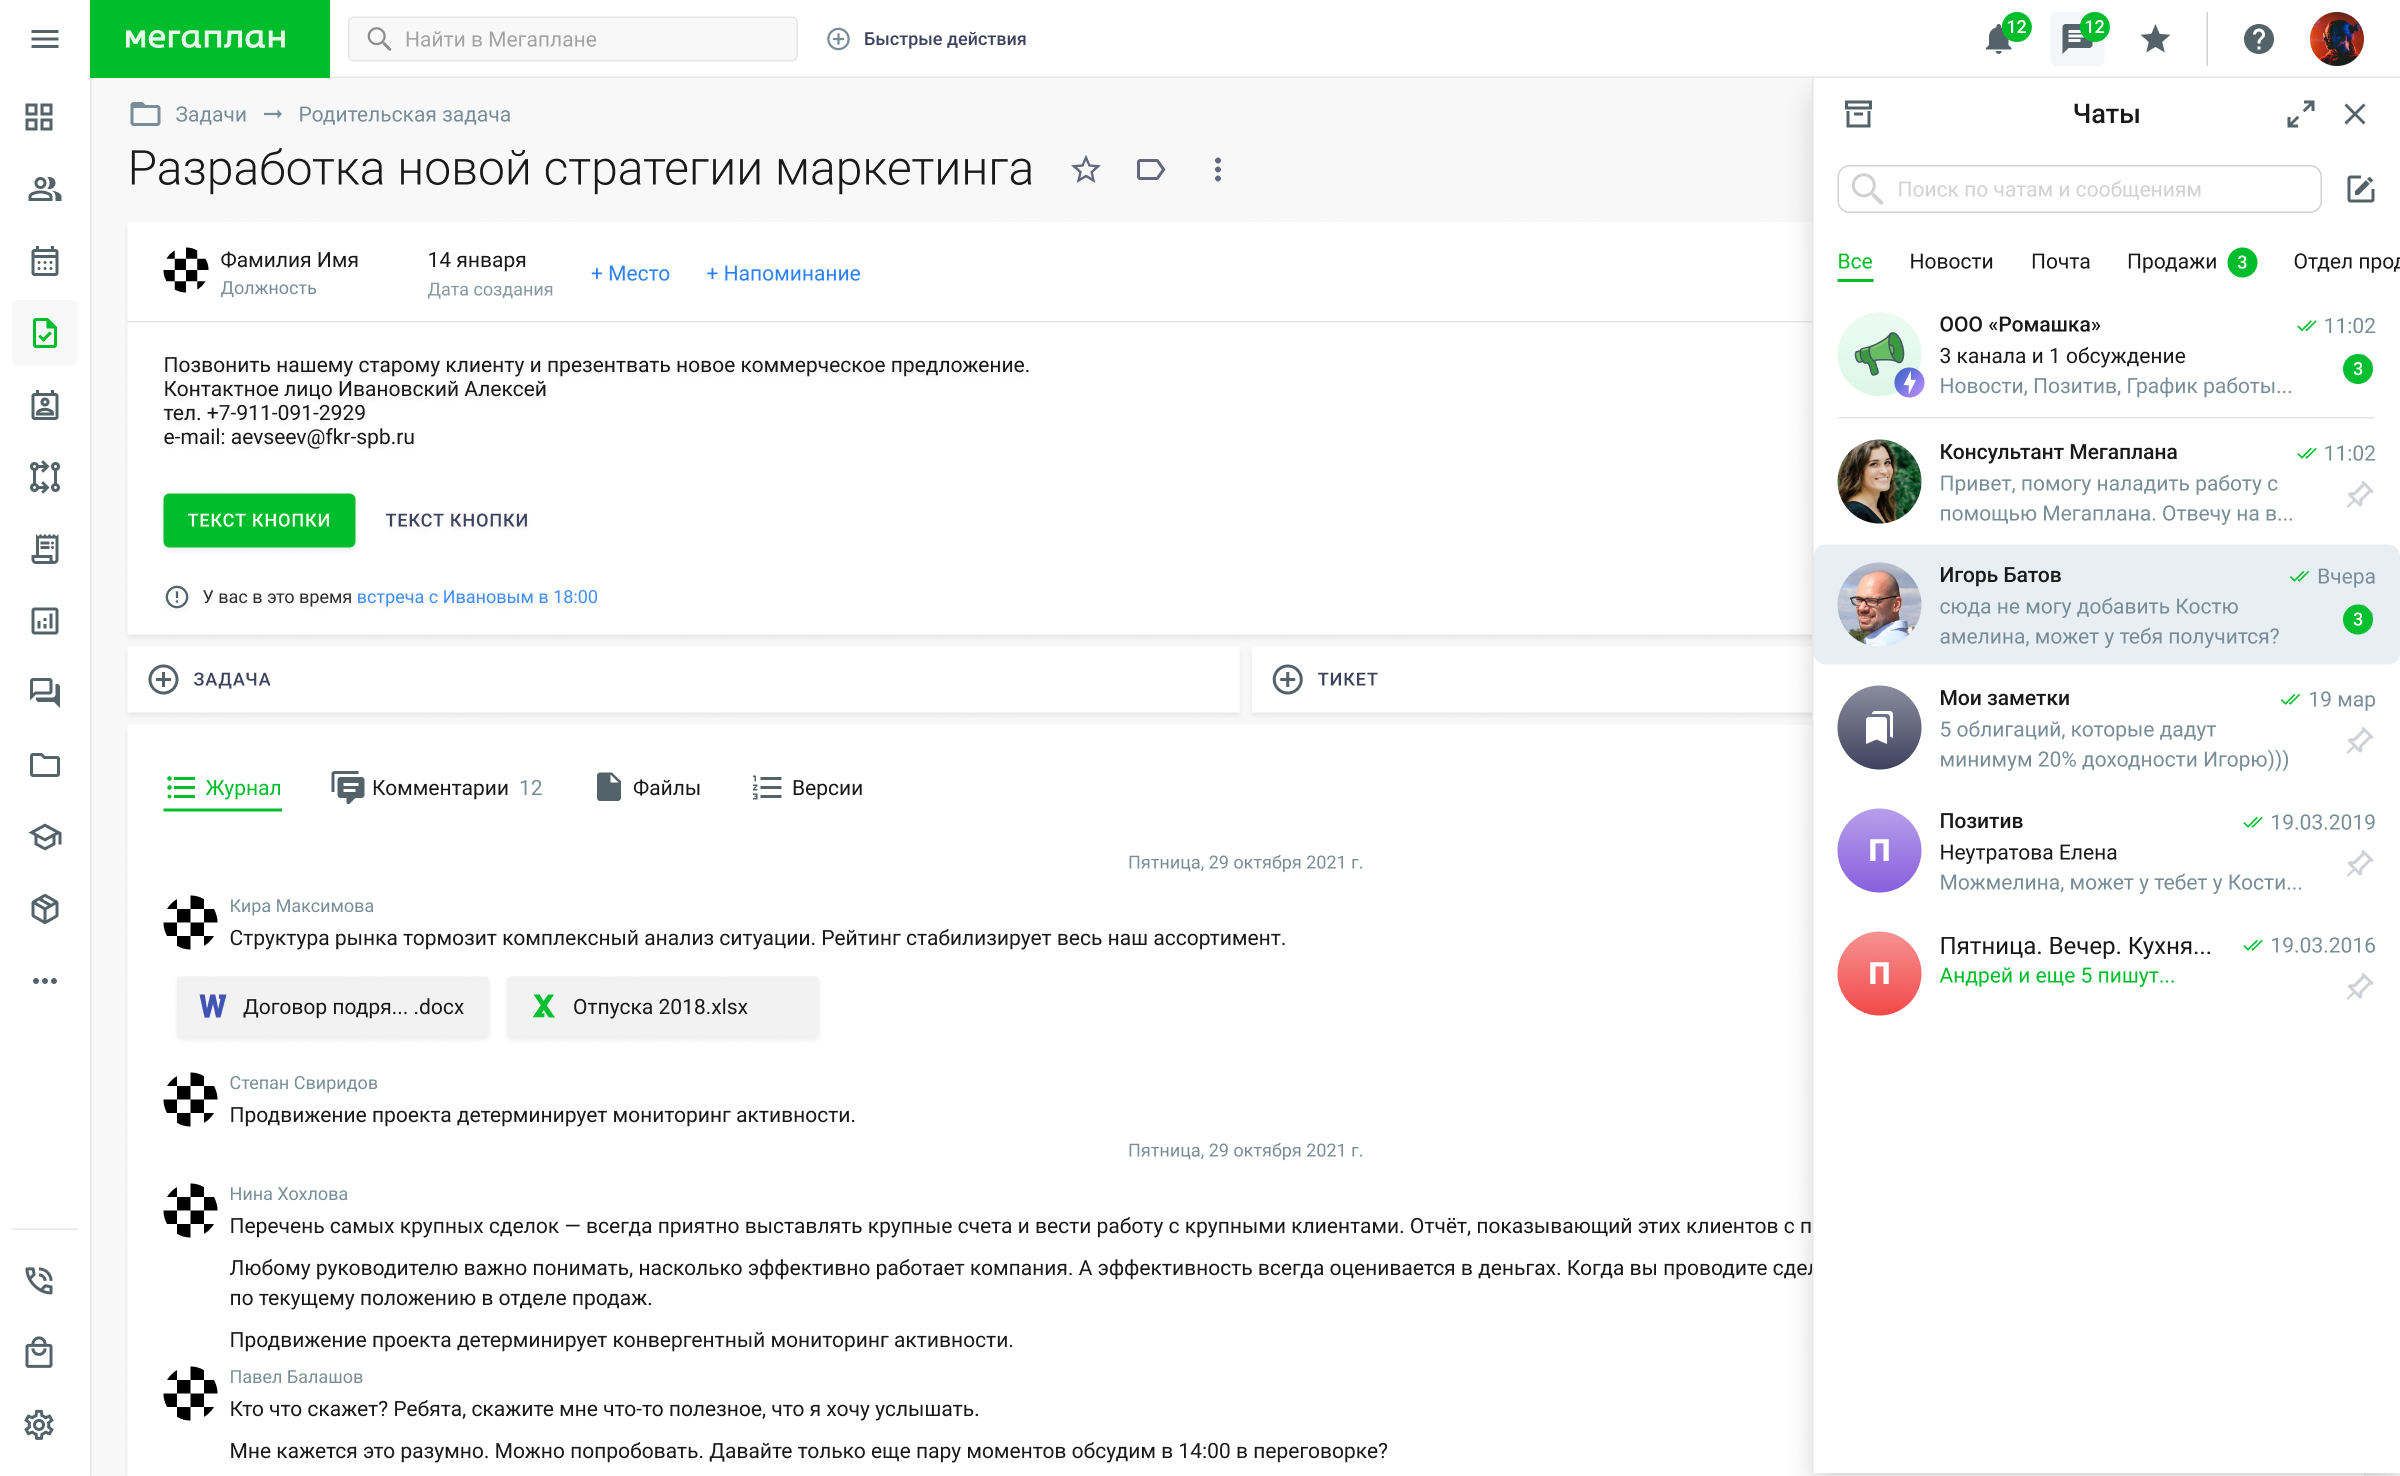Screen dimensions: 2400x1476
Task: Compose a new chat with the pencil icon
Action: pyautogui.click(x=2362, y=189)
